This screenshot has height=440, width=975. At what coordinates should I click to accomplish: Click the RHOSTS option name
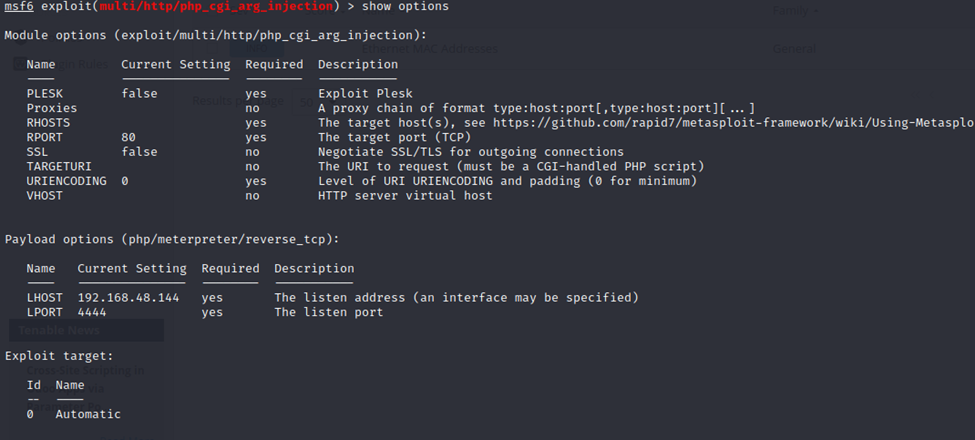tap(48, 123)
